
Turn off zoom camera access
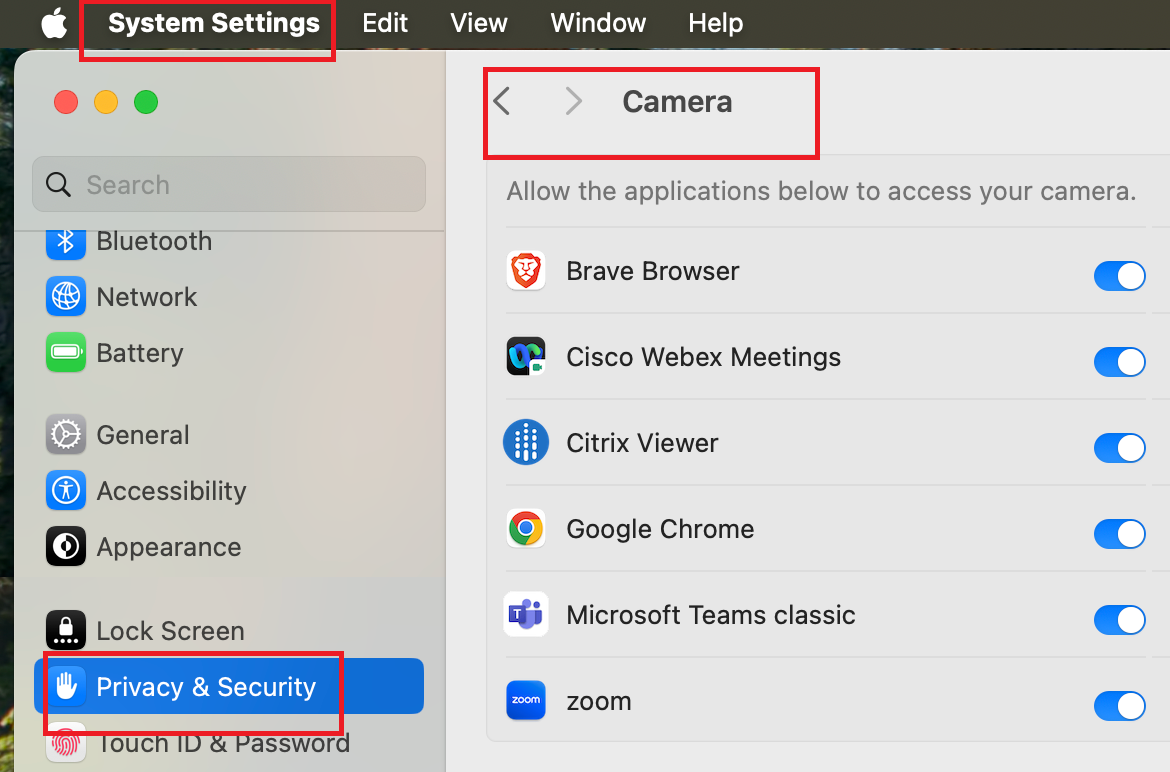1119,706
